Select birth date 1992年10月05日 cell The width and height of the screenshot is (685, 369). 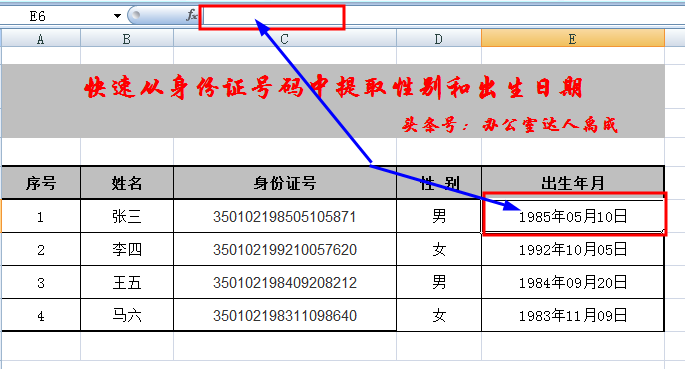coord(573,249)
